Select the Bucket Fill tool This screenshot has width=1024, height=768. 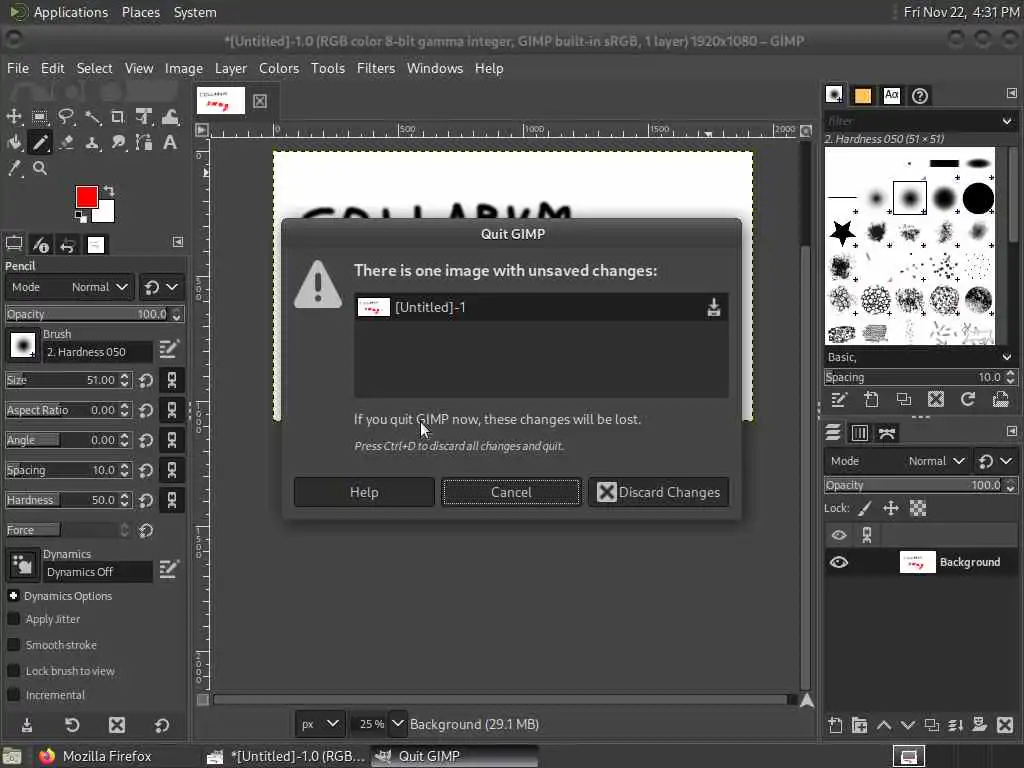point(14,142)
